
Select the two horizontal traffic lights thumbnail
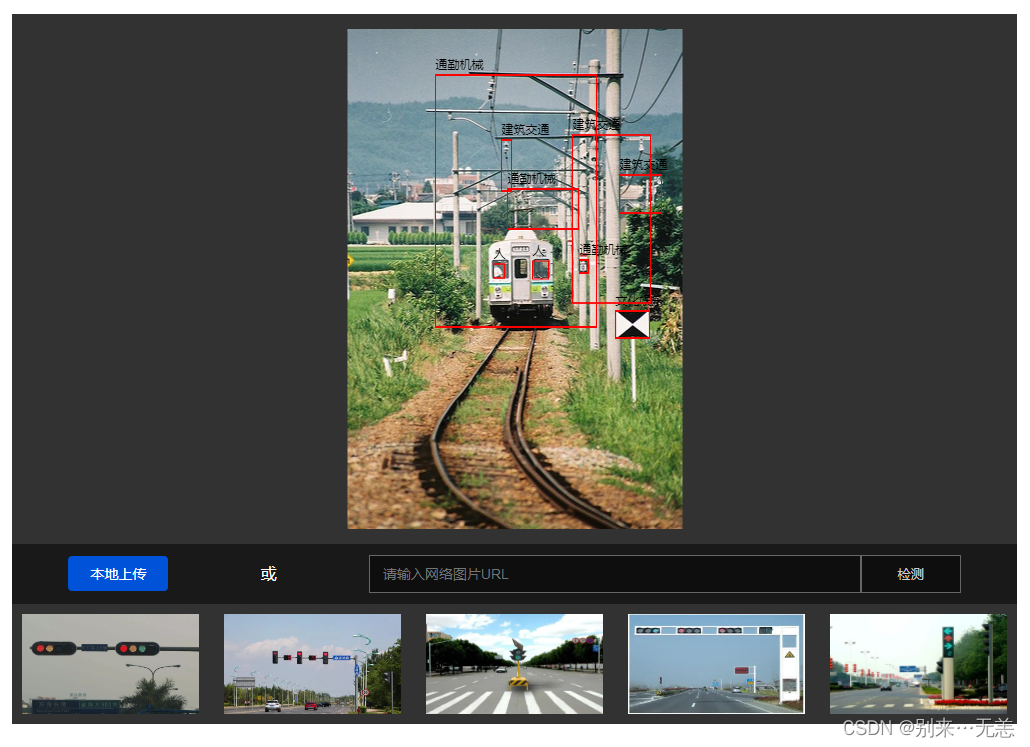pyautogui.click(x=110, y=664)
